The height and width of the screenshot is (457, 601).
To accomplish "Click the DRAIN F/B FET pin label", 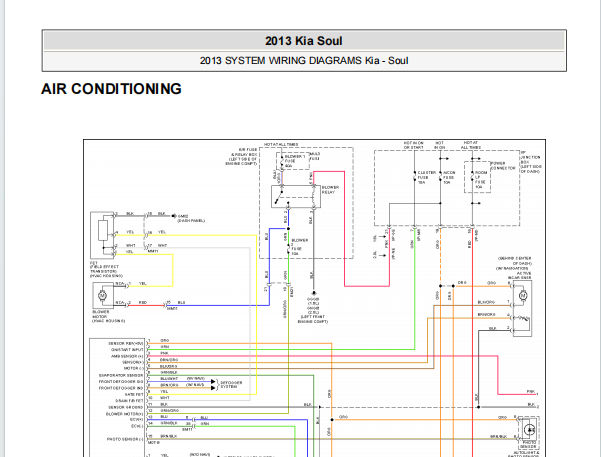I will (129, 401).
